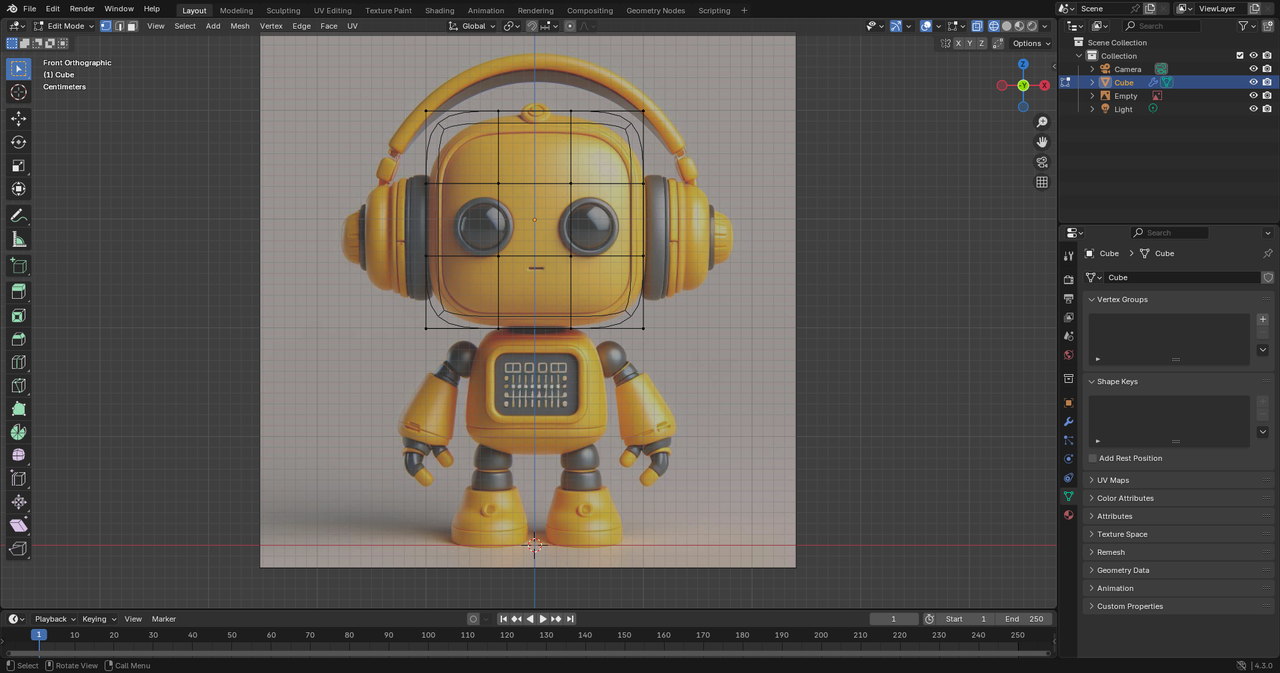Image resolution: width=1280 pixels, height=673 pixels.
Task: Open the Render Properties tab
Action: pos(1068,278)
